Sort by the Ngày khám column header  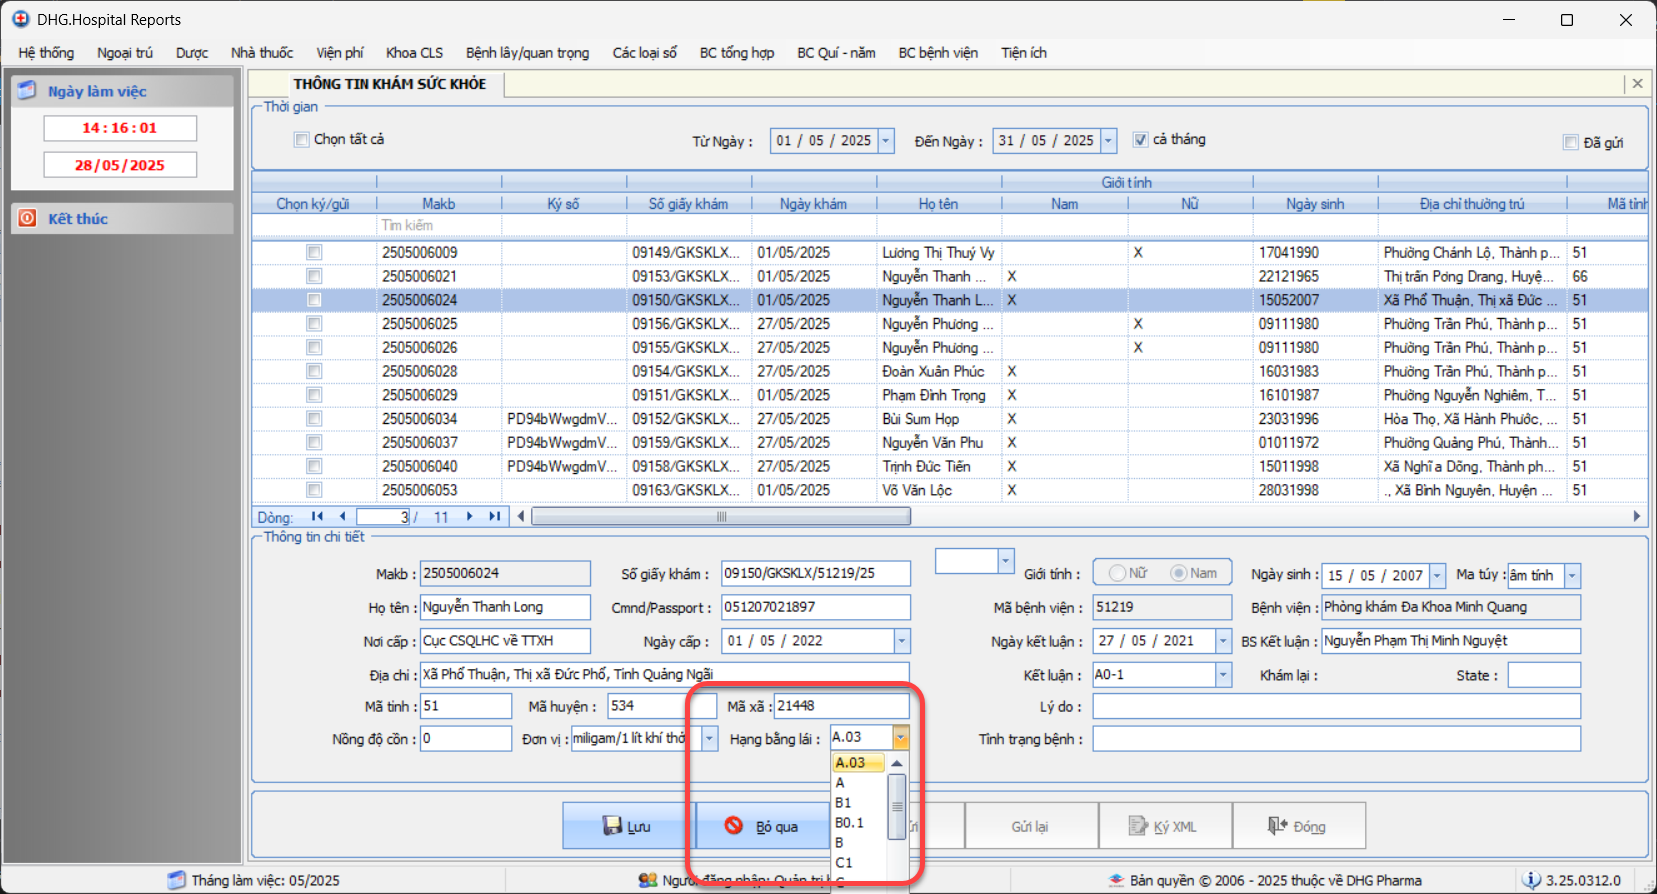pos(813,204)
